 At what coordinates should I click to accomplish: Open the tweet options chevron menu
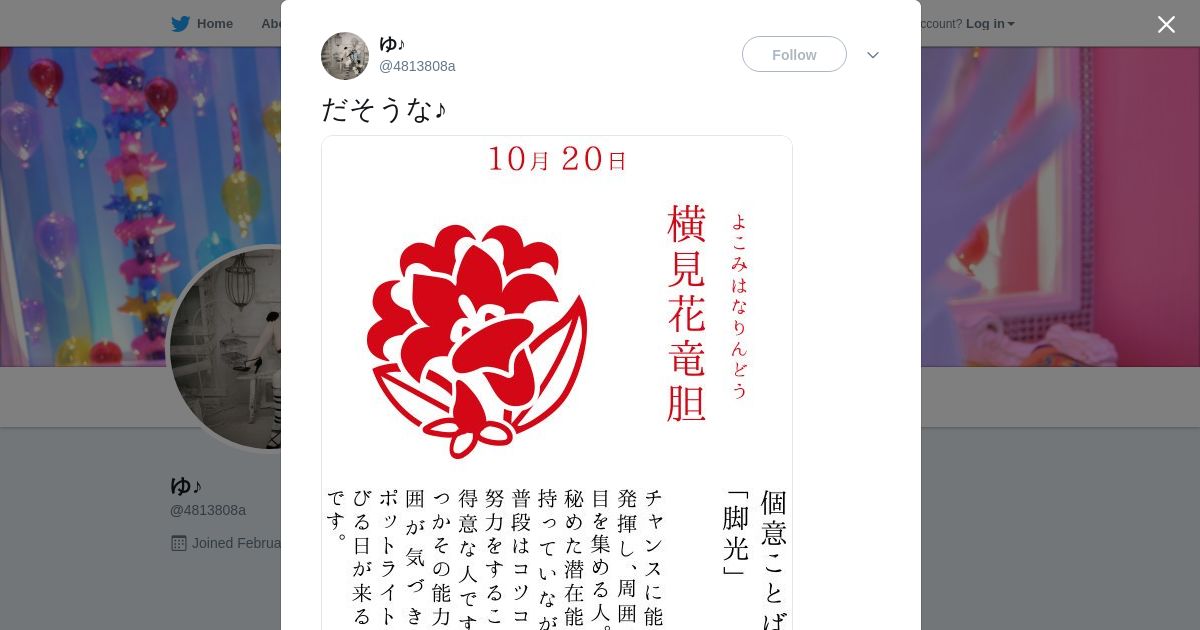873,55
